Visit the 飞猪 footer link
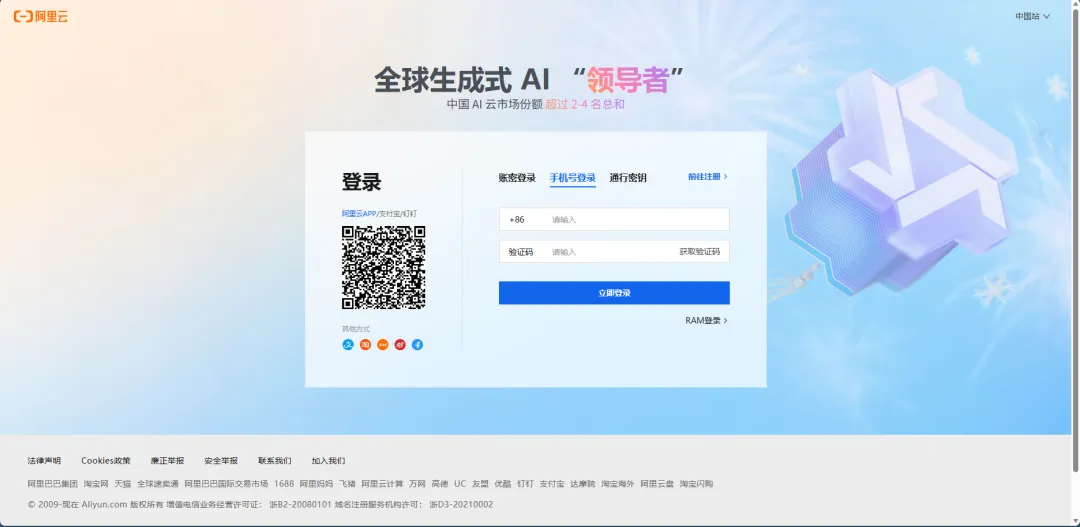 [347, 484]
